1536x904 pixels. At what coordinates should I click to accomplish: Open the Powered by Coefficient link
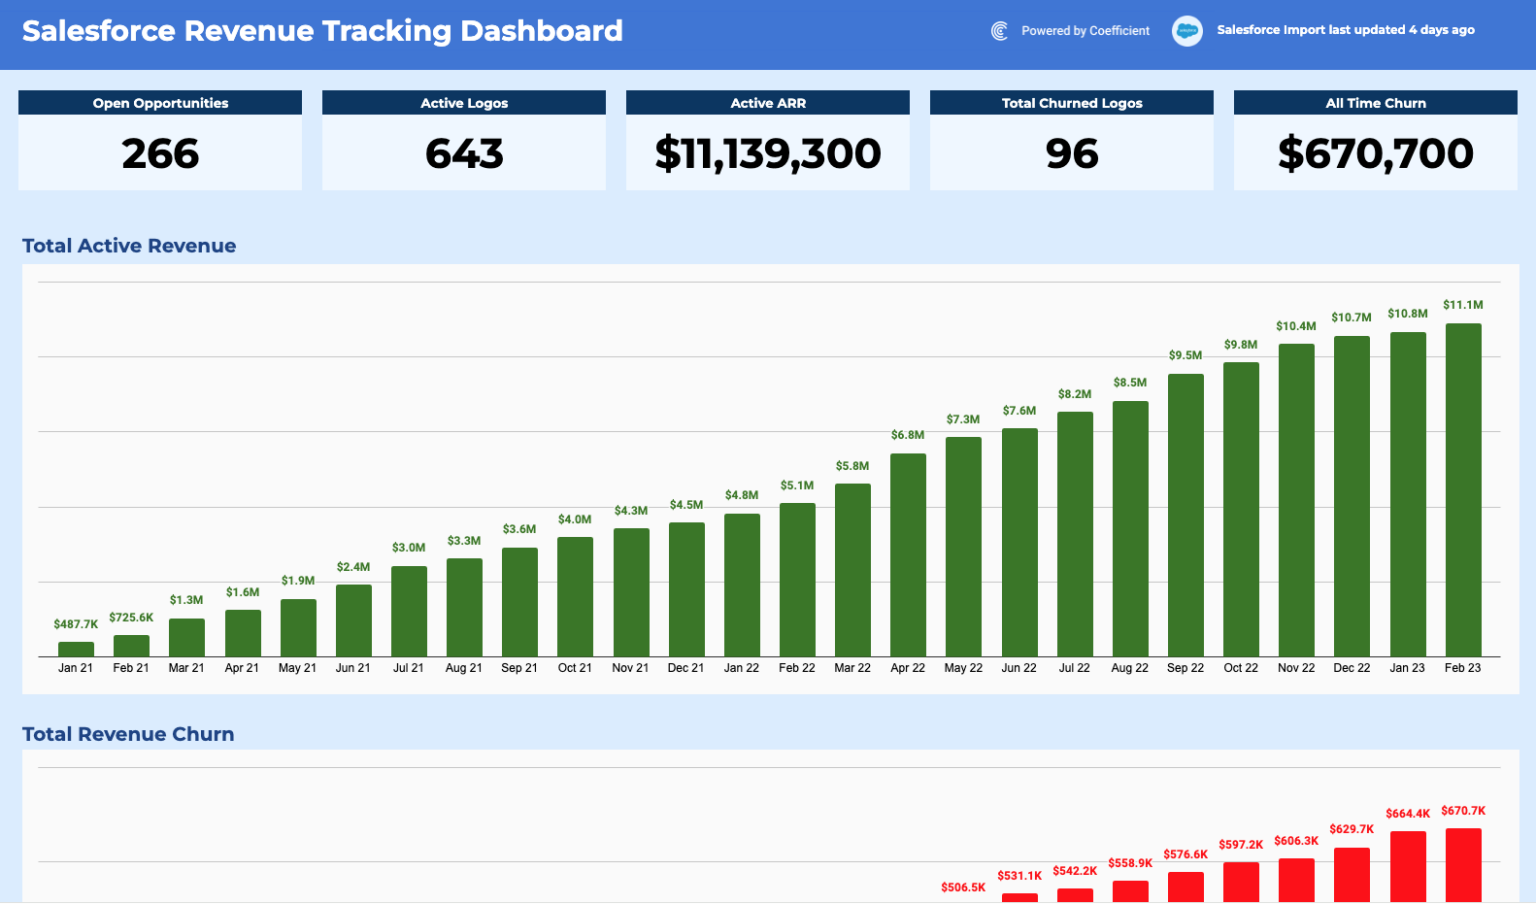tap(1085, 31)
